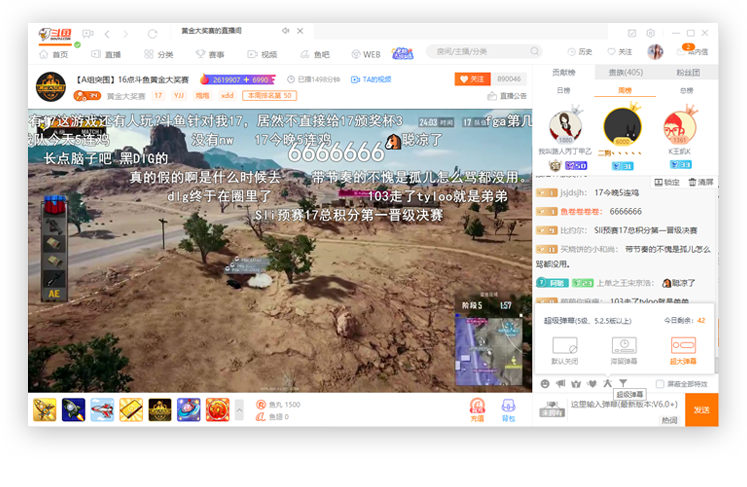
Task: Close the 黄金大奖赛的直播间 tab
Action: click(300, 31)
